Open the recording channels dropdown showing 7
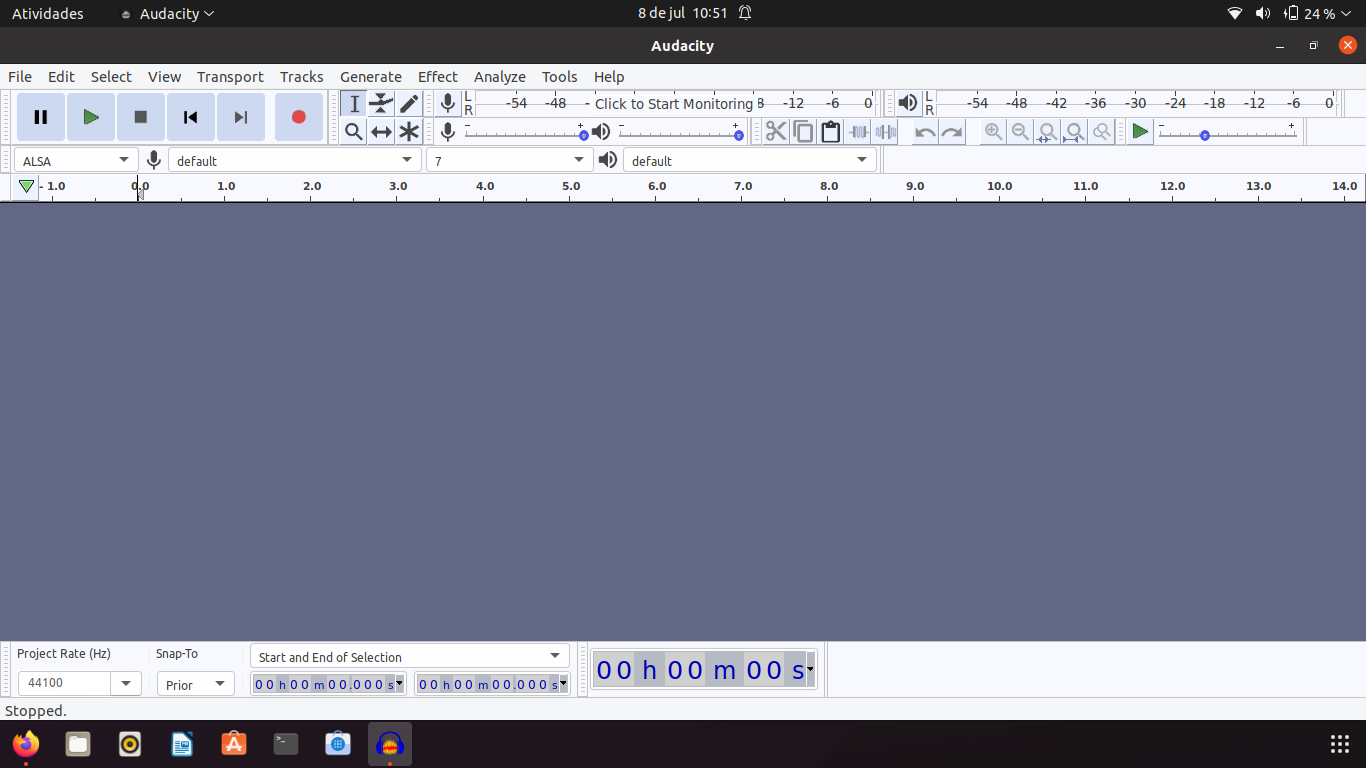 pos(510,160)
